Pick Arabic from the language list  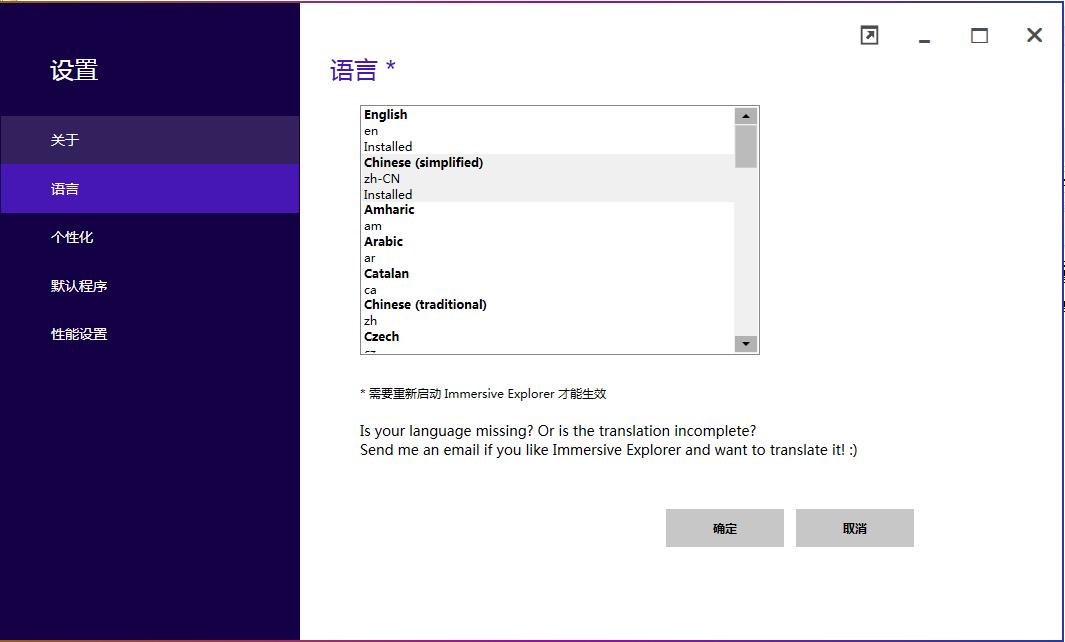pos(547,249)
